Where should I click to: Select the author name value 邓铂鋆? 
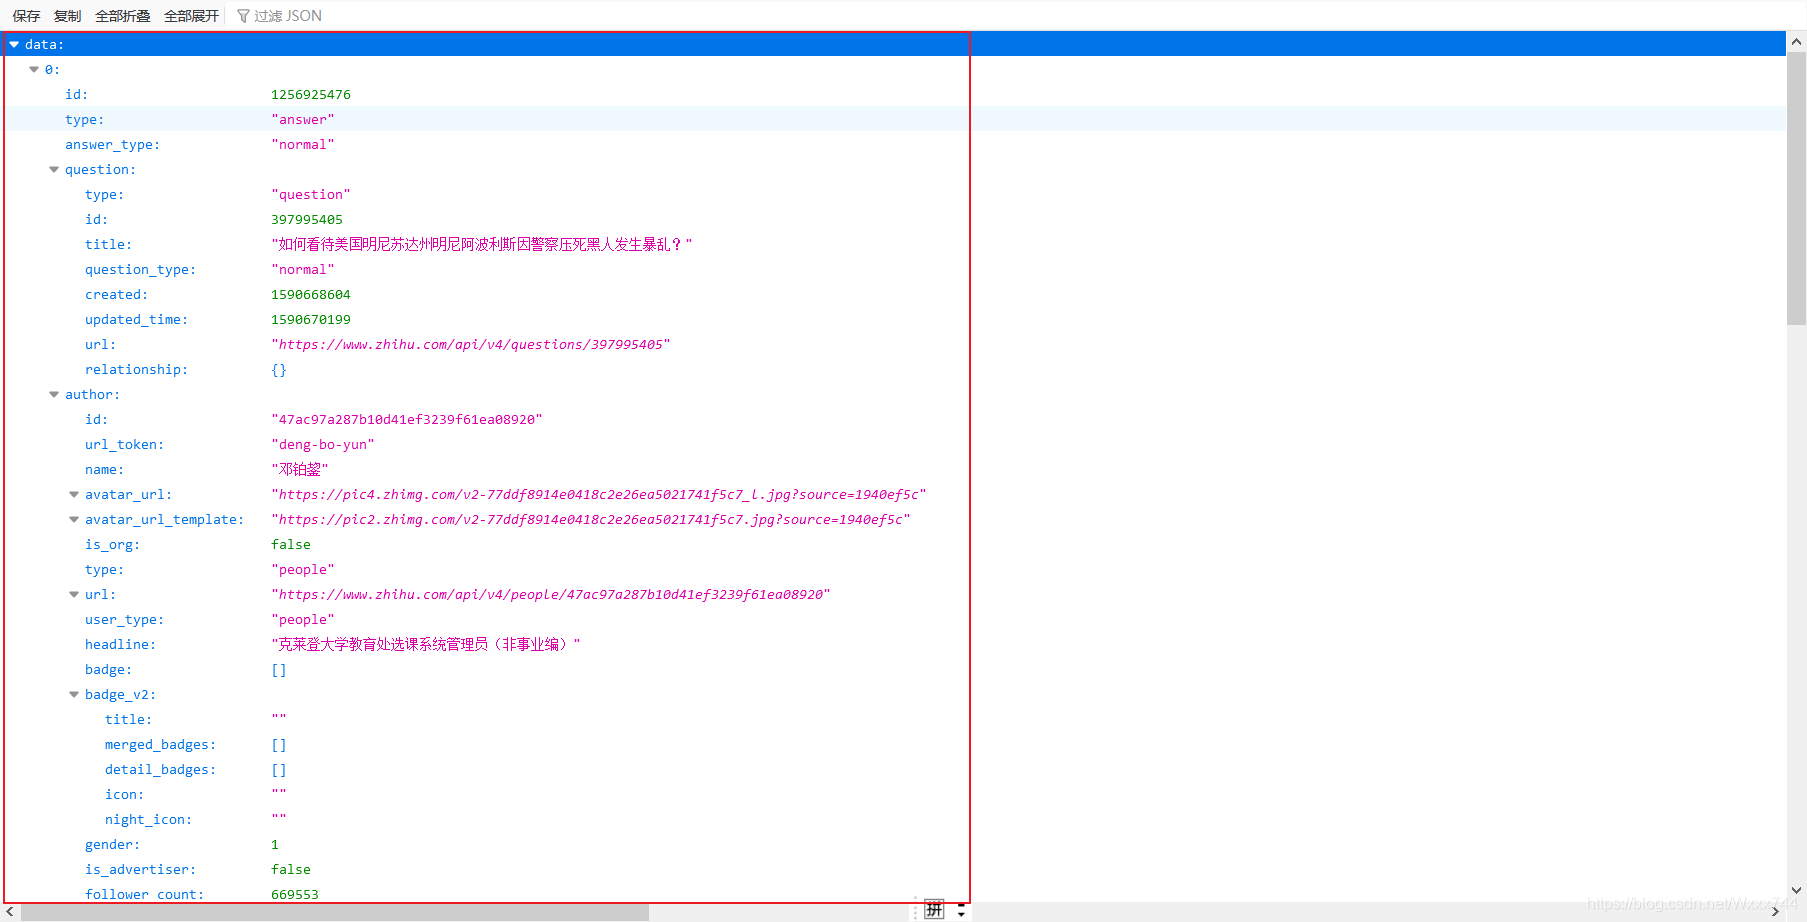point(300,469)
